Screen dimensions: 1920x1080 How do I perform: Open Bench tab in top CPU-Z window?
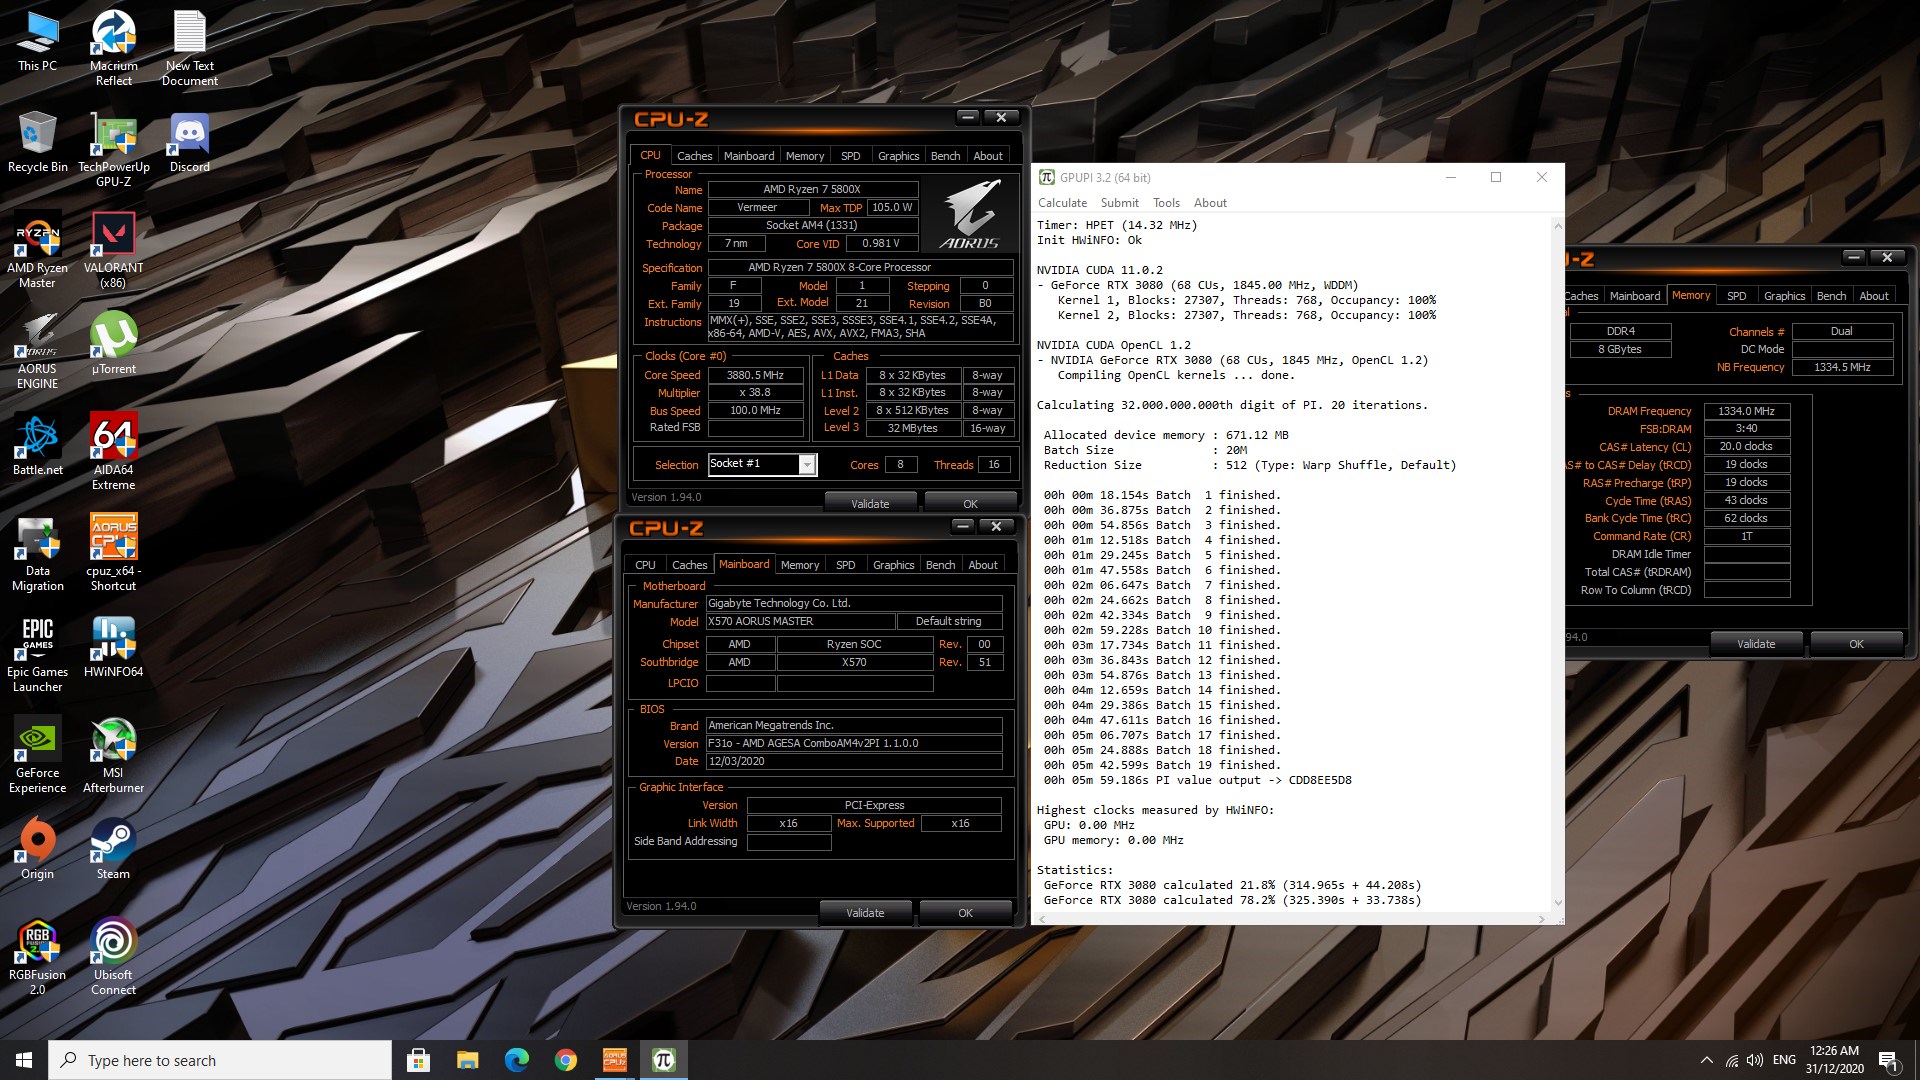(945, 156)
